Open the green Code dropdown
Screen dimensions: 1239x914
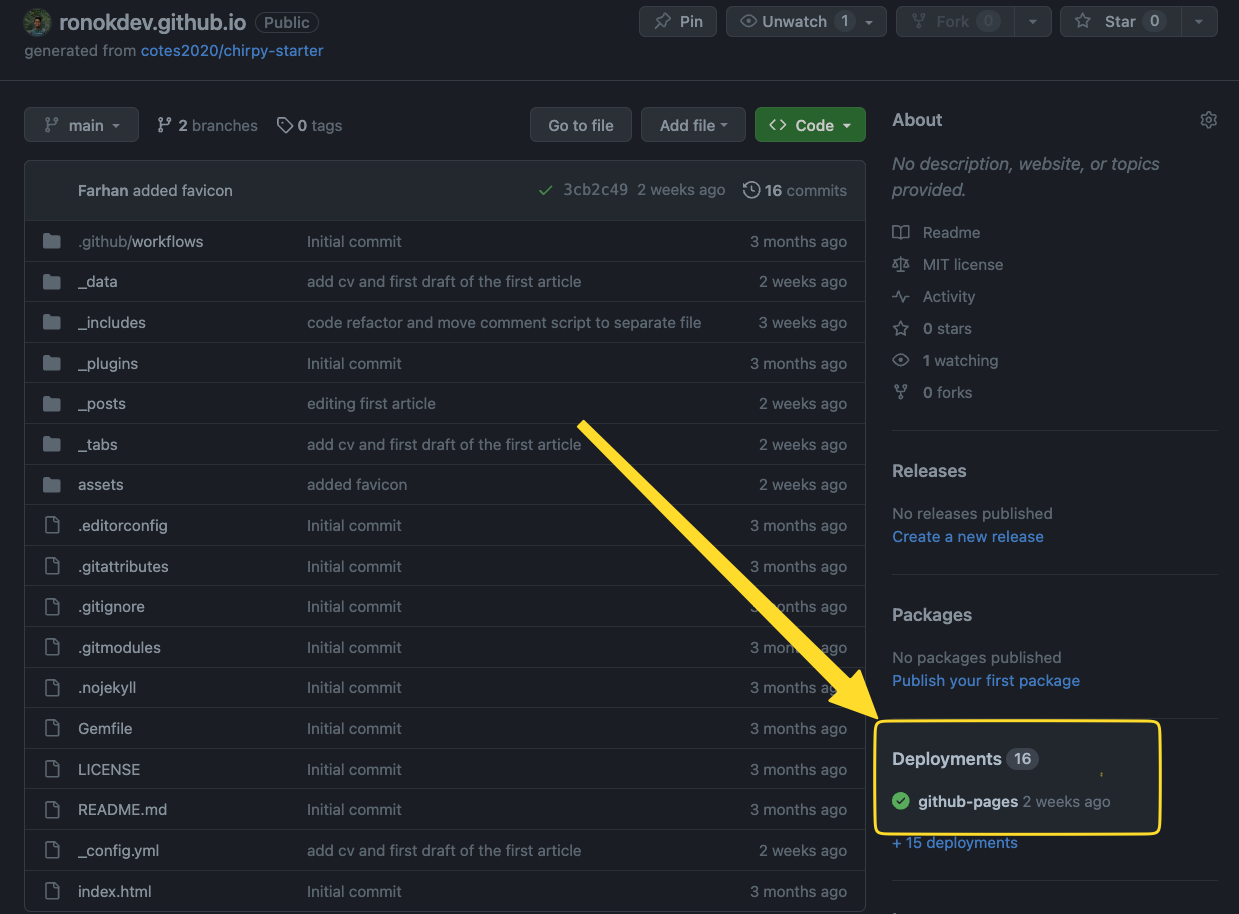coord(810,125)
